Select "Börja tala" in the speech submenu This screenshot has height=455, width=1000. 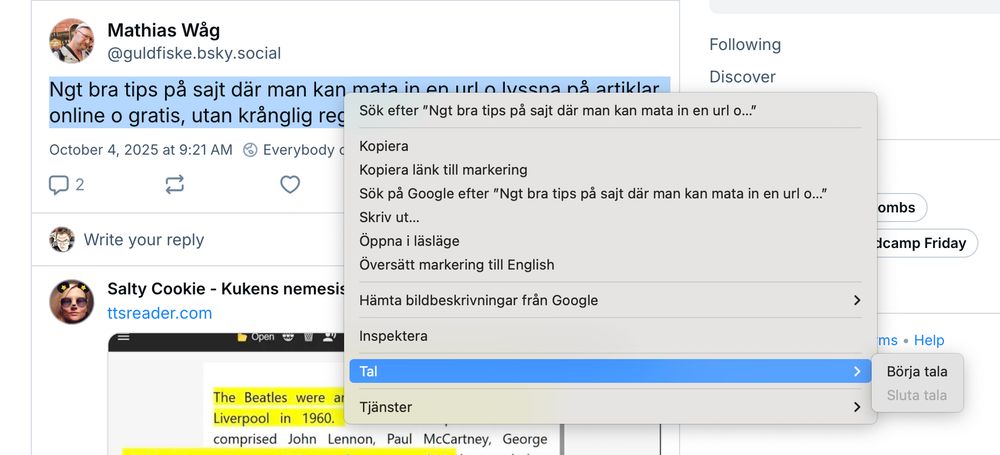[x=917, y=371]
